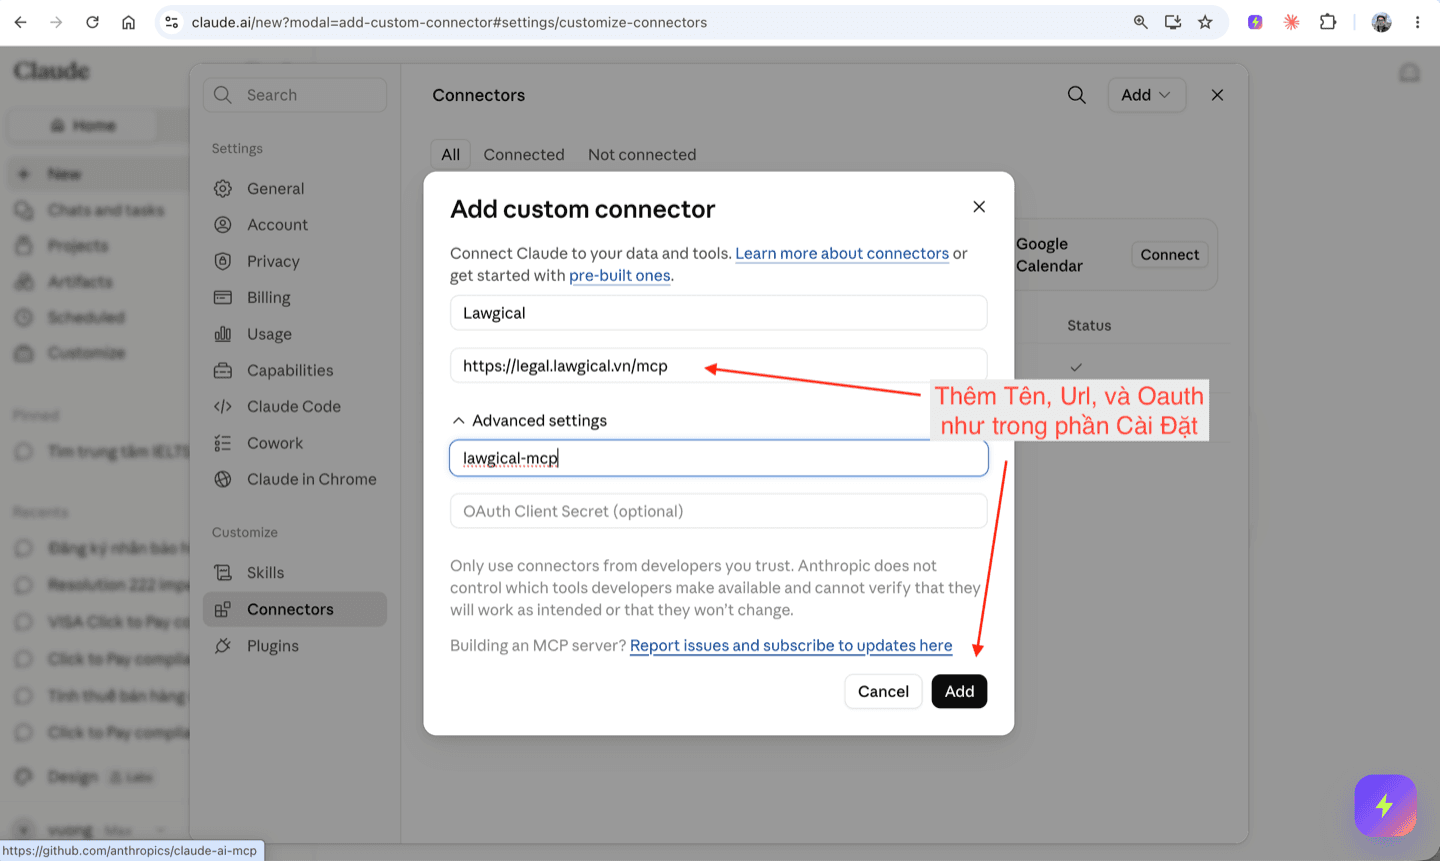
Task: Click the Billing card icon
Action: 223,297
